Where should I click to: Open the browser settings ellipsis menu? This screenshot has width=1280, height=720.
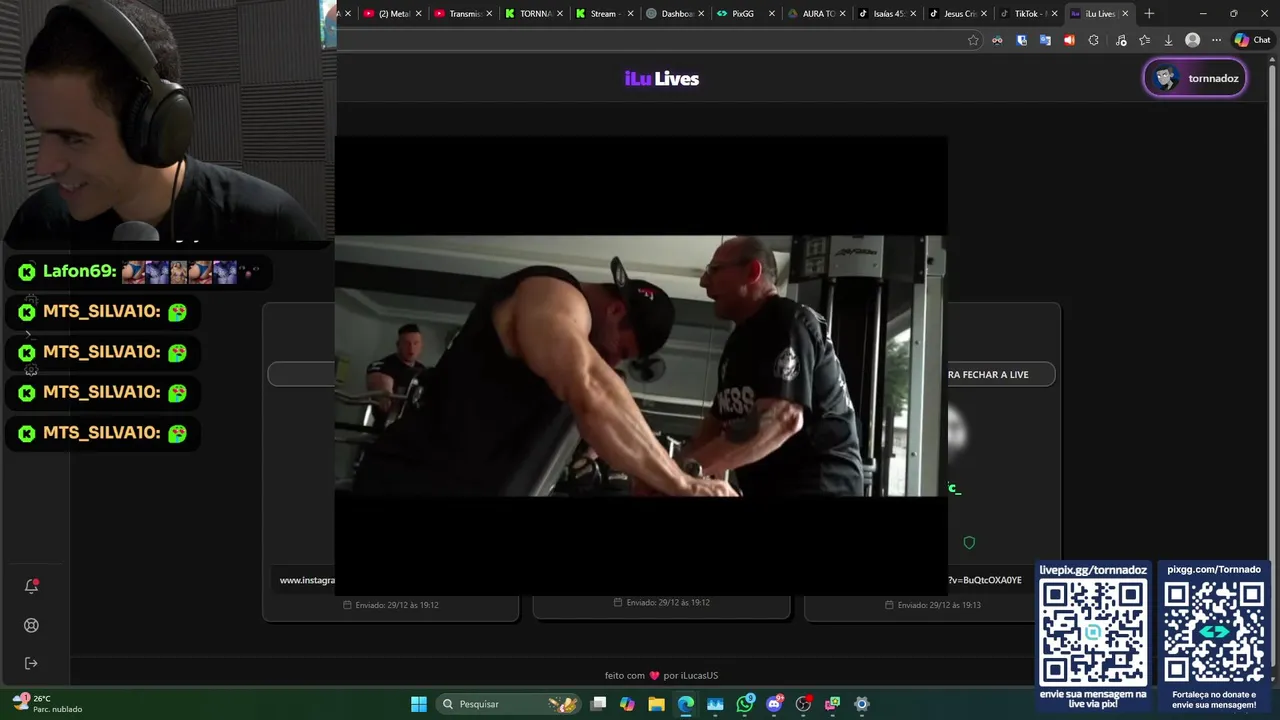(x=1216, y=40)
